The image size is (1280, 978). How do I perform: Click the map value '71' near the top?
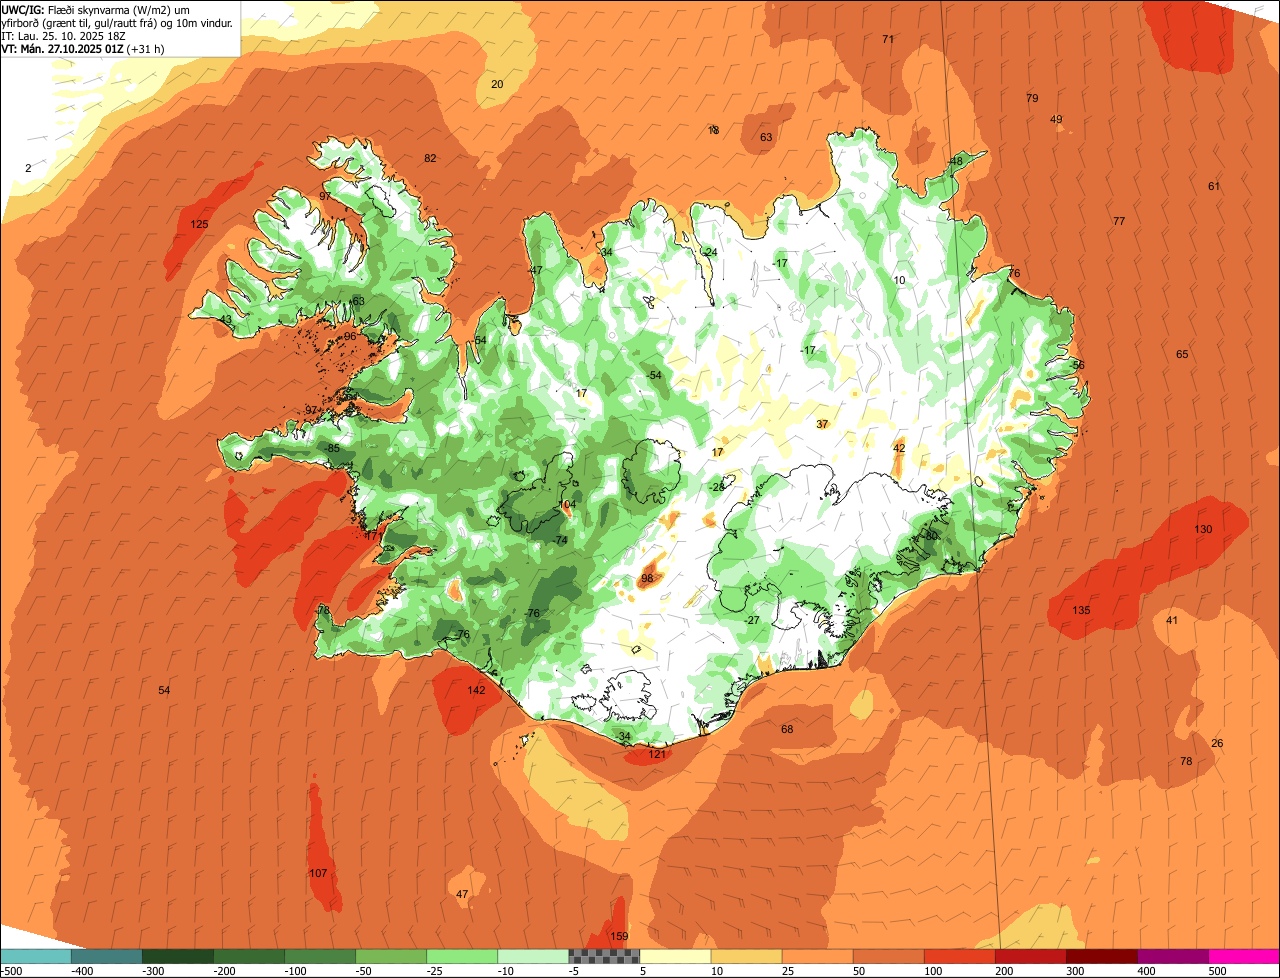tap(888, 39)
